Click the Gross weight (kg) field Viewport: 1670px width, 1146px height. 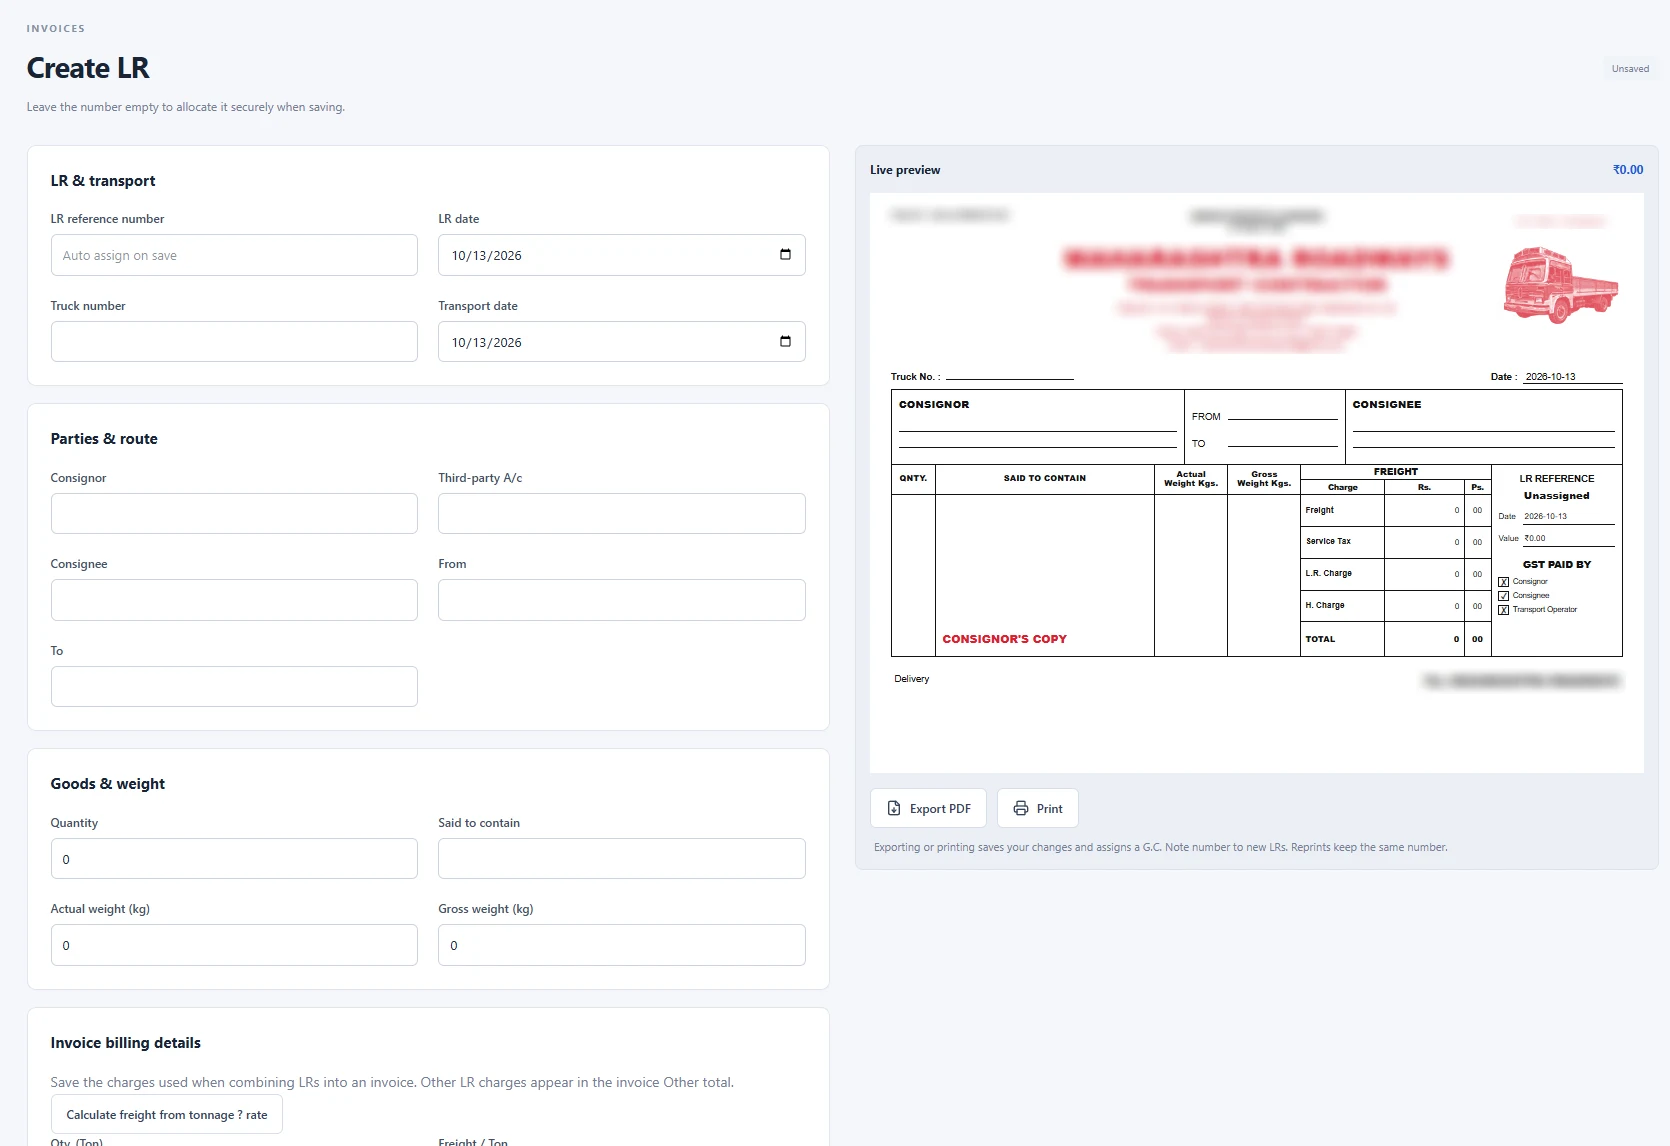tap(621, 945)
